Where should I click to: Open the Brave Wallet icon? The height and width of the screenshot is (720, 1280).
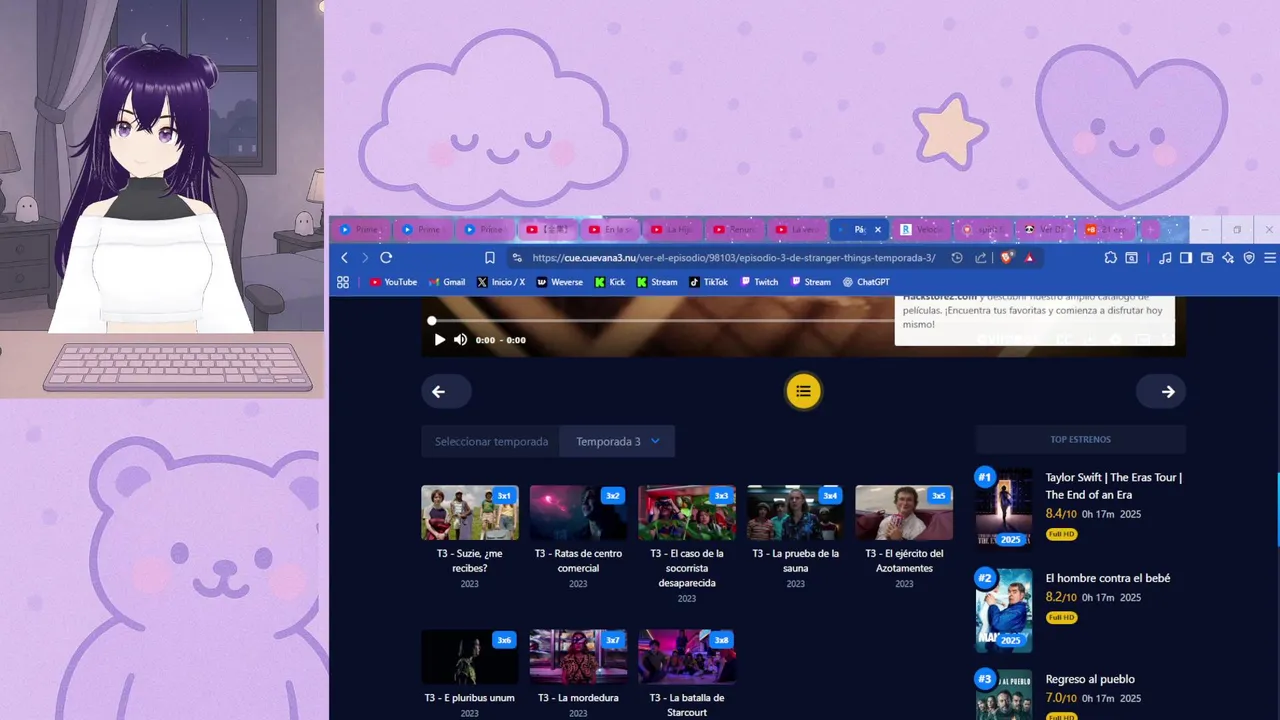(1207, 258)
